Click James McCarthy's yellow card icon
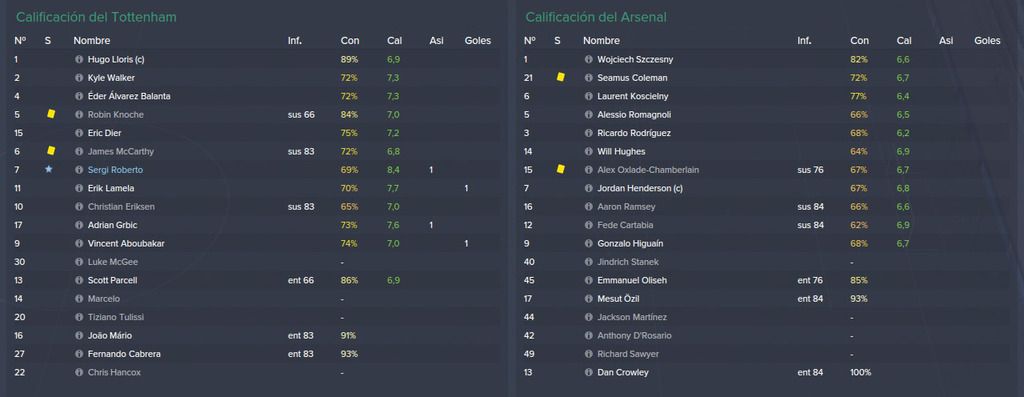This screenshot has height=397, width=1024. point(51,151)
